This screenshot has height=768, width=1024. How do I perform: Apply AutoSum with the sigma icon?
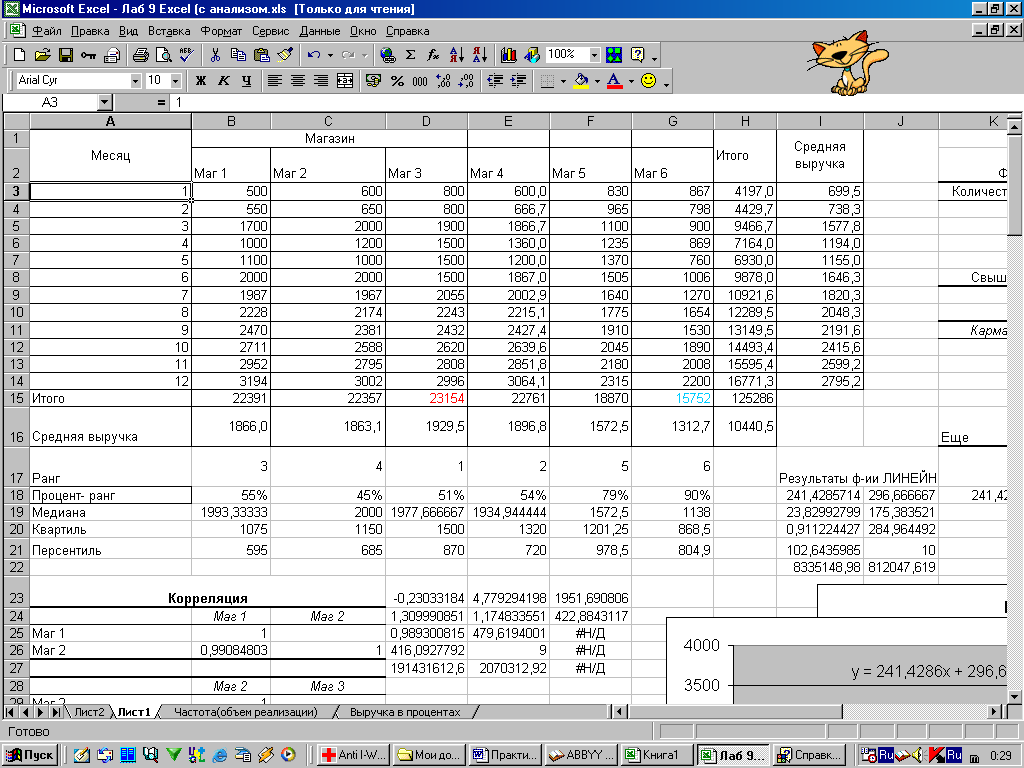pyautogui.click(x=411, y=56)
